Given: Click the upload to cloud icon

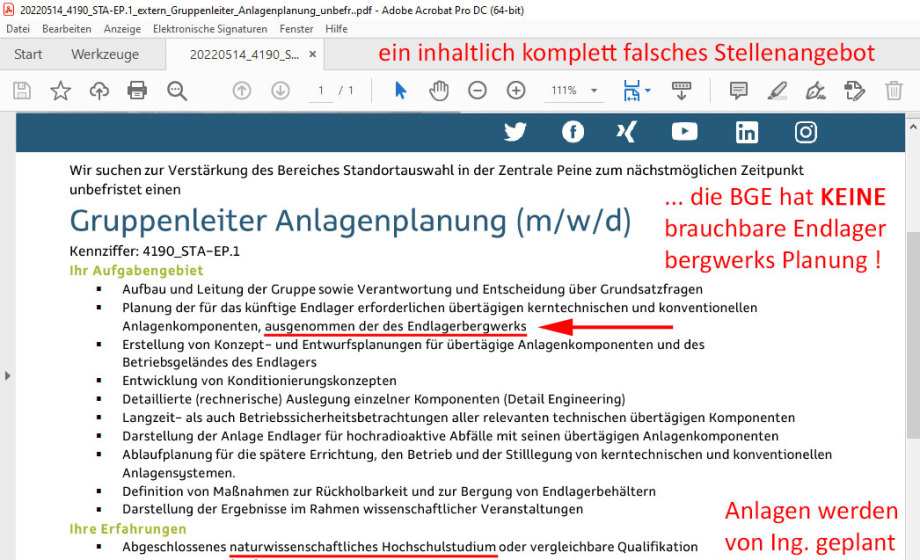Looking at the screenshot, I should coord(99,91).
